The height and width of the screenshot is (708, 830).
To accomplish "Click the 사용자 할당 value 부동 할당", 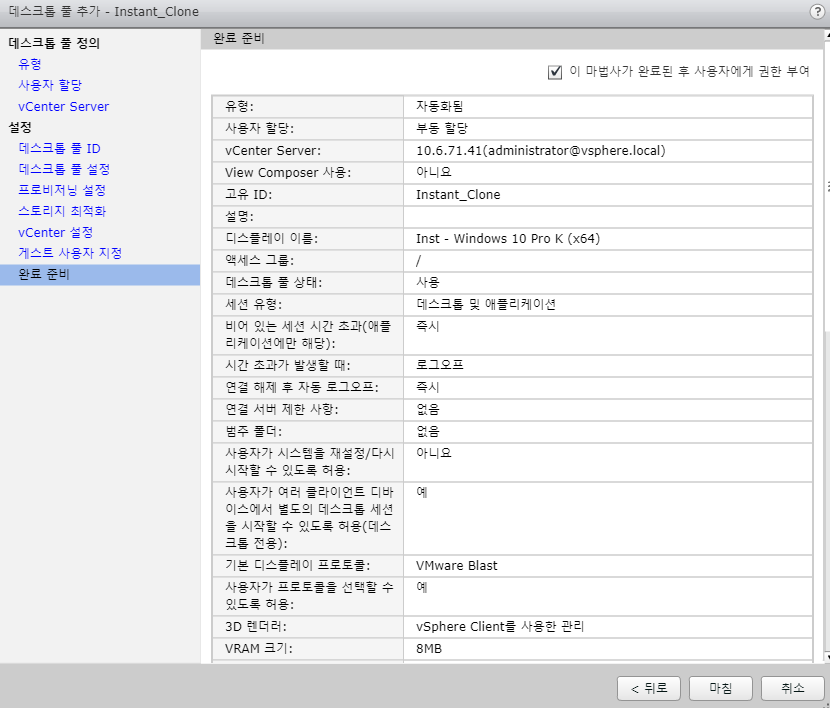I will tap(442, 129).
